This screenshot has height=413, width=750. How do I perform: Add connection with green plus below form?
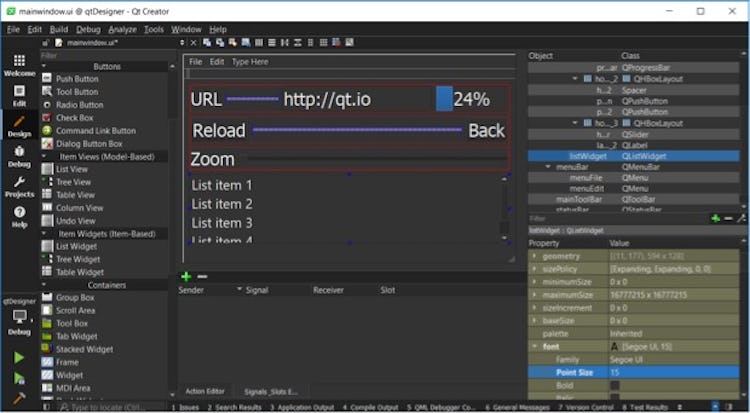pyautogui.click(x=186, y=277)
